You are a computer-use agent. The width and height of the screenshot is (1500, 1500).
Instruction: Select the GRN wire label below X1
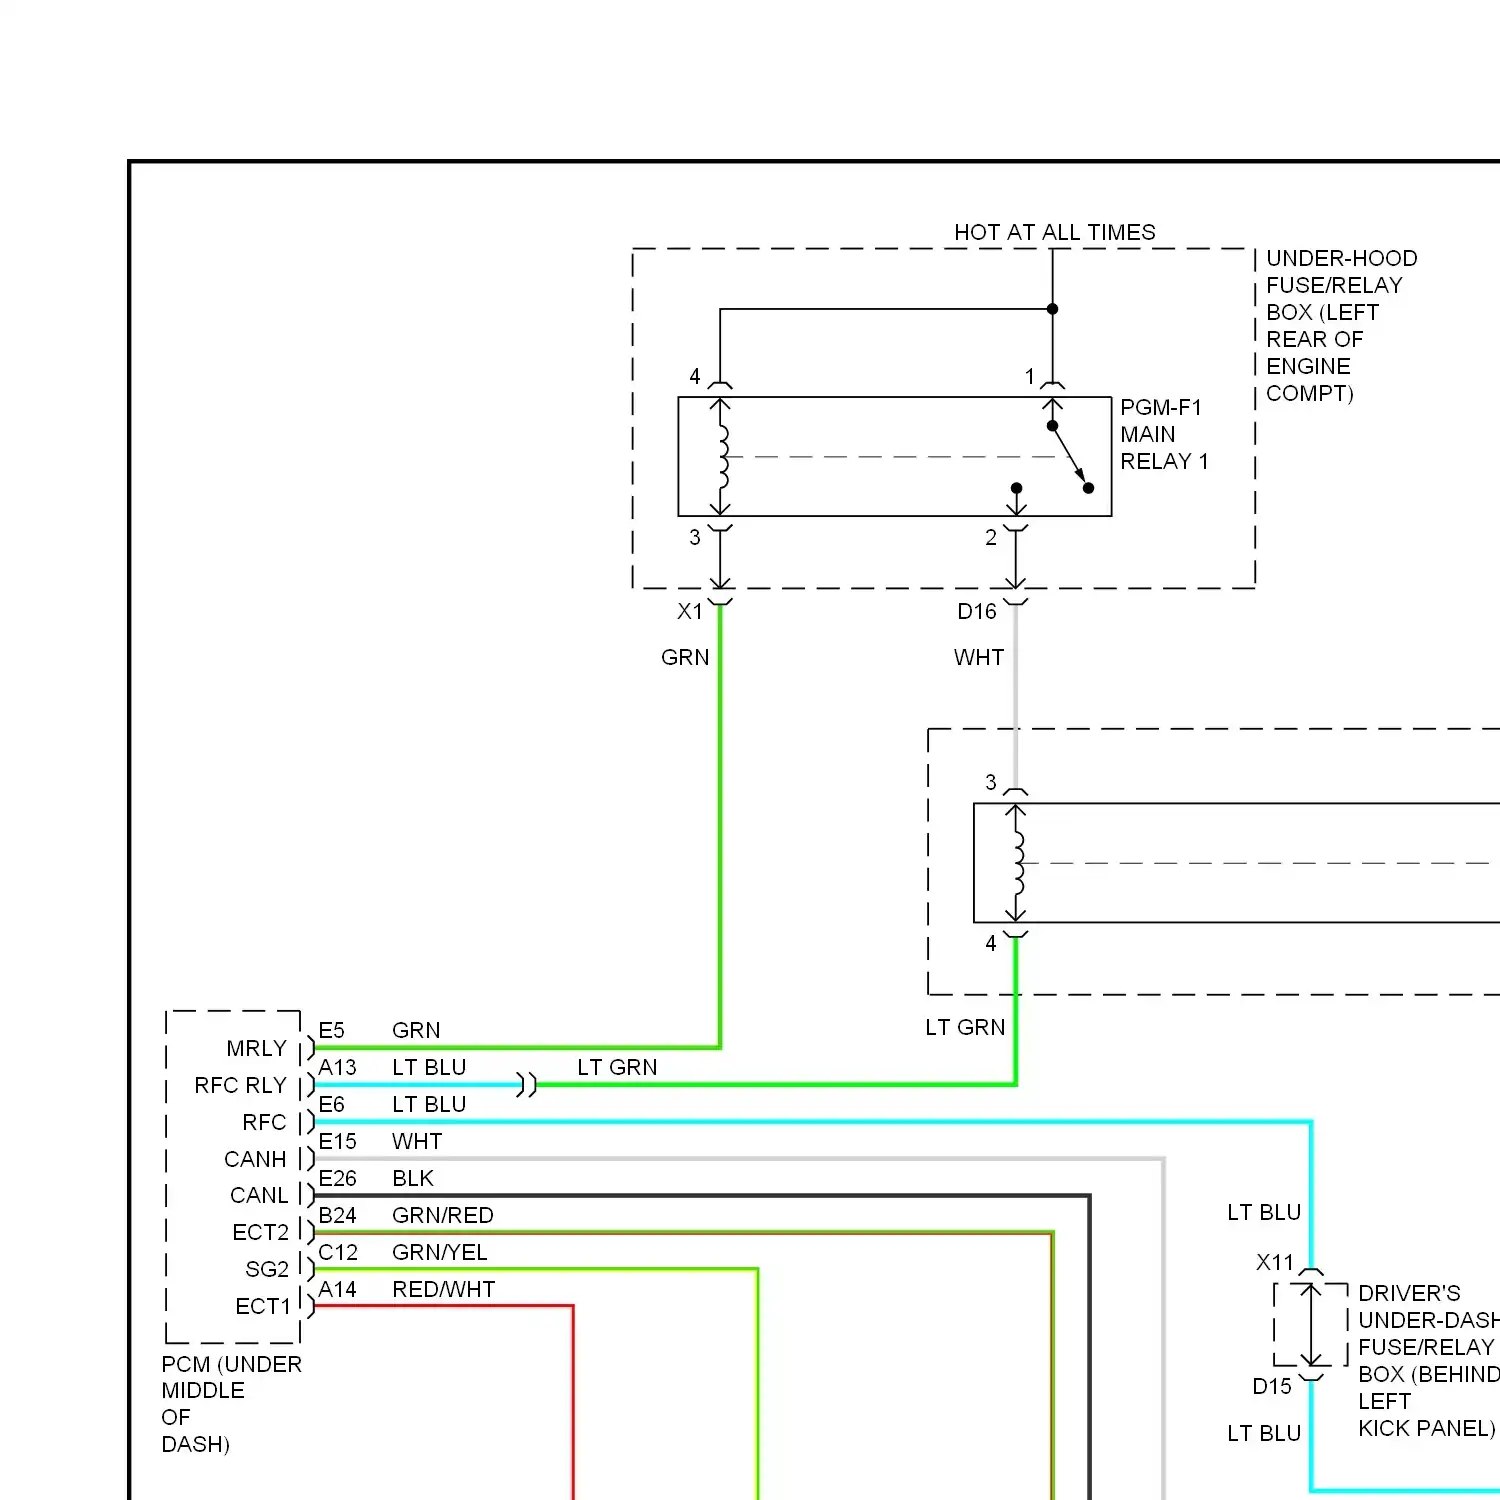pyautogui.click(x=685, y=657)
